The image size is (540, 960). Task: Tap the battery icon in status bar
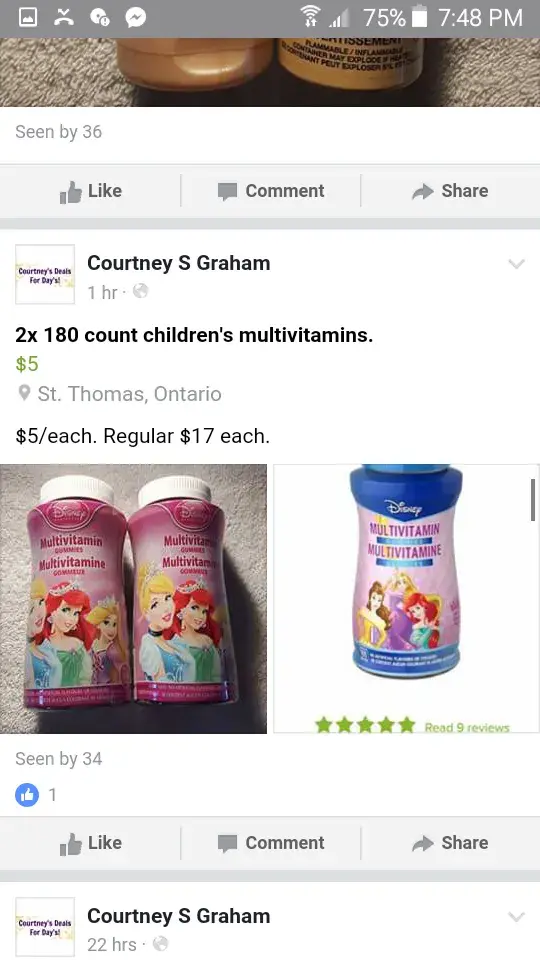click(x=419, y=18)
